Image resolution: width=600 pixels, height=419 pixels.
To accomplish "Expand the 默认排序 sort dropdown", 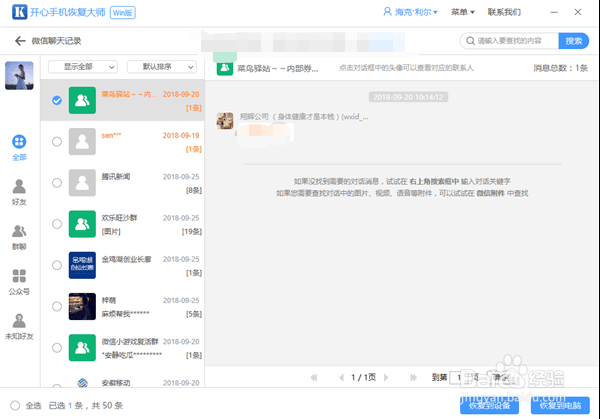I will click(x=162, y=67).
